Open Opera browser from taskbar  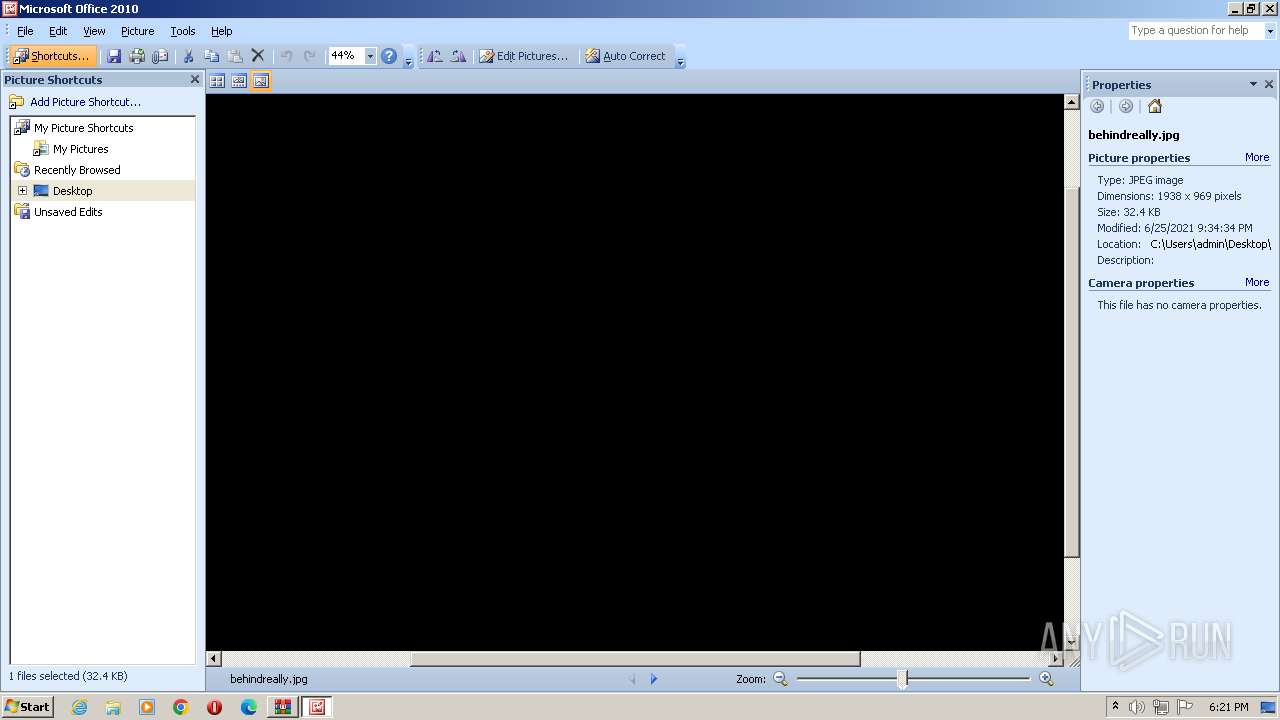[215, 707]
